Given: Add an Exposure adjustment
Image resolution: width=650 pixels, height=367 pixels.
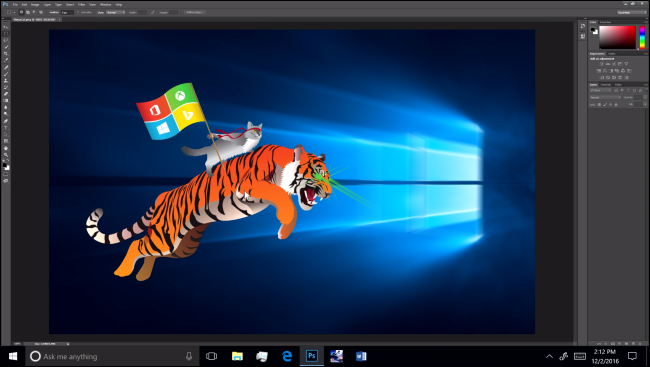Looking at the screenshot, I should 620,64.
